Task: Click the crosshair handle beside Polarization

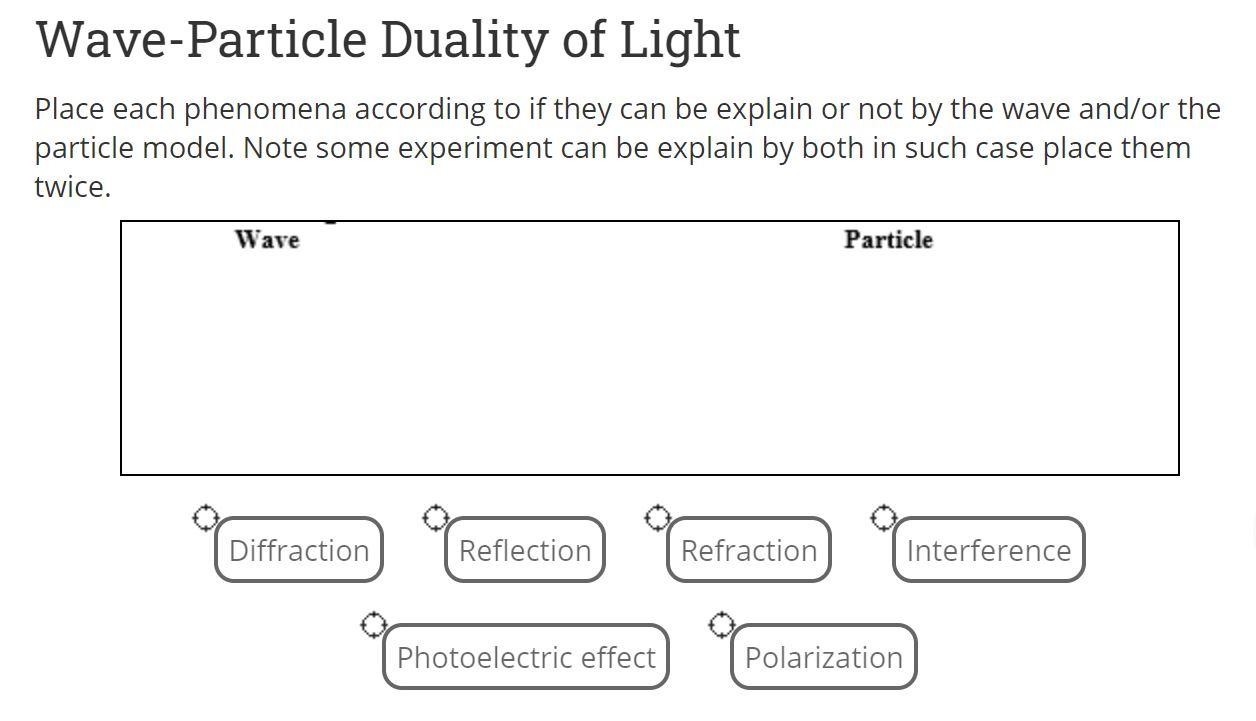Action: click(x=723, y=624)
